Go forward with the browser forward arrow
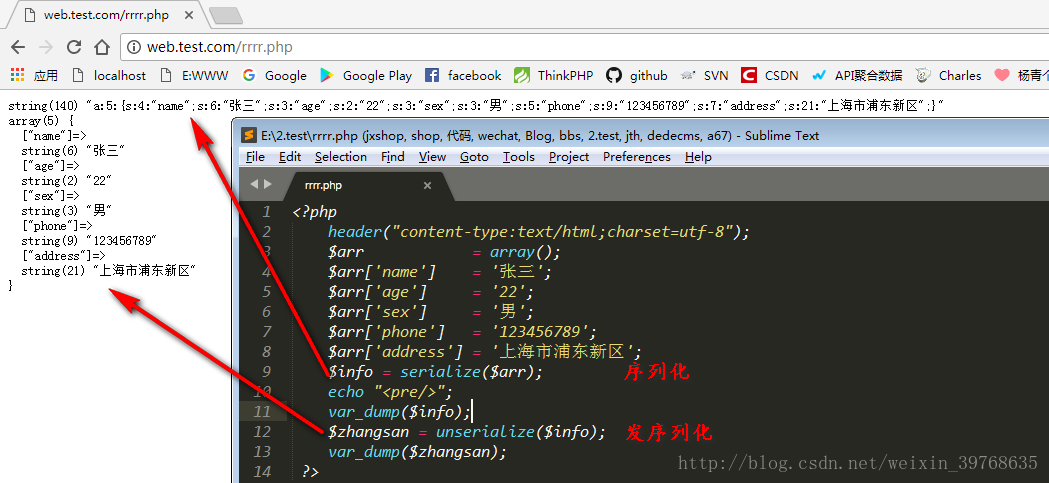Viewport: 1049px width, 483px height. click(x=46, y=47)
